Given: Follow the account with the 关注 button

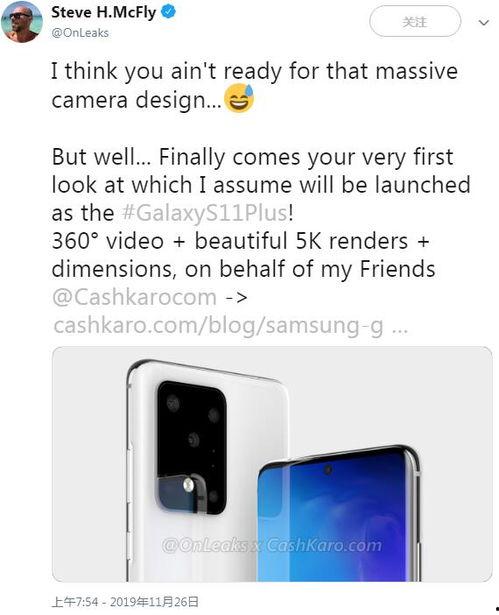Looking at the screenshot, I should click(415, 22).
